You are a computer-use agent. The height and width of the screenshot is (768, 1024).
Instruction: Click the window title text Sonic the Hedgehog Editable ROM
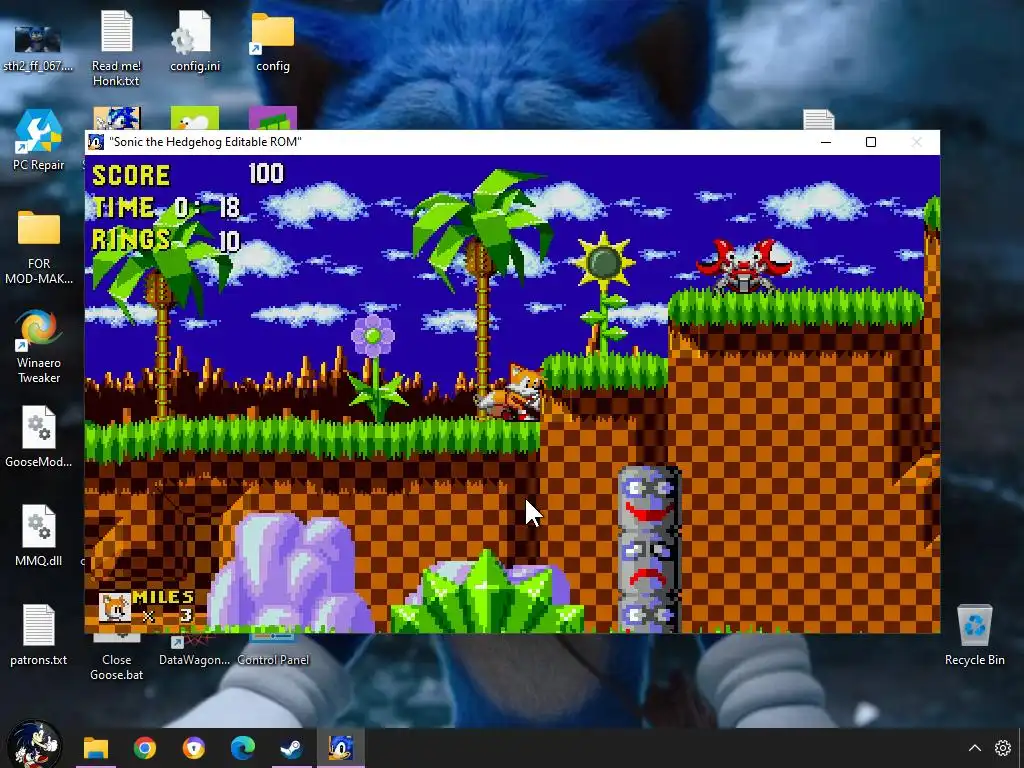205,142
